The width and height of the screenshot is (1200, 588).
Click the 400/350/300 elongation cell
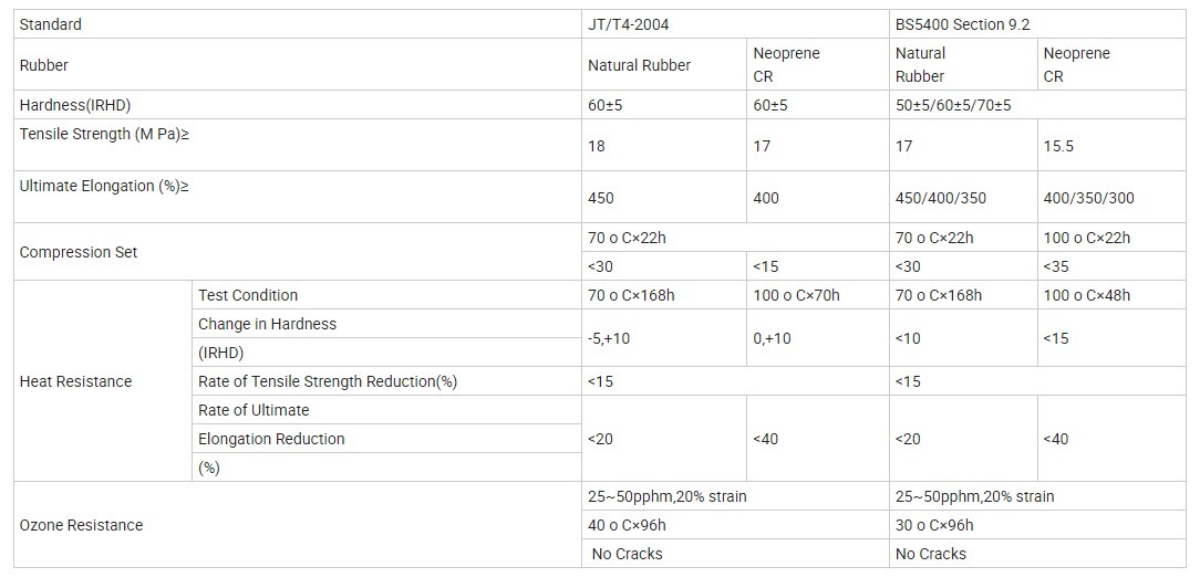tap(1088, 198)
